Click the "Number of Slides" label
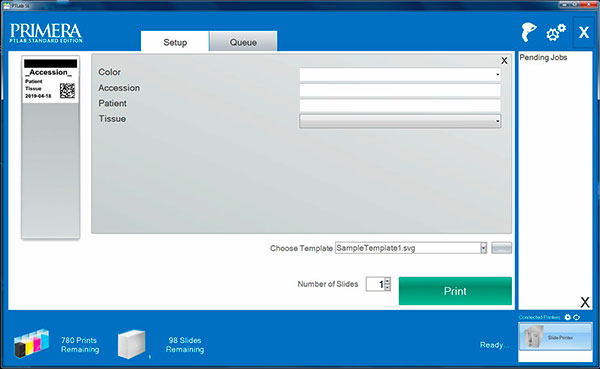This screenshot has height=369, width=600. 328,284
